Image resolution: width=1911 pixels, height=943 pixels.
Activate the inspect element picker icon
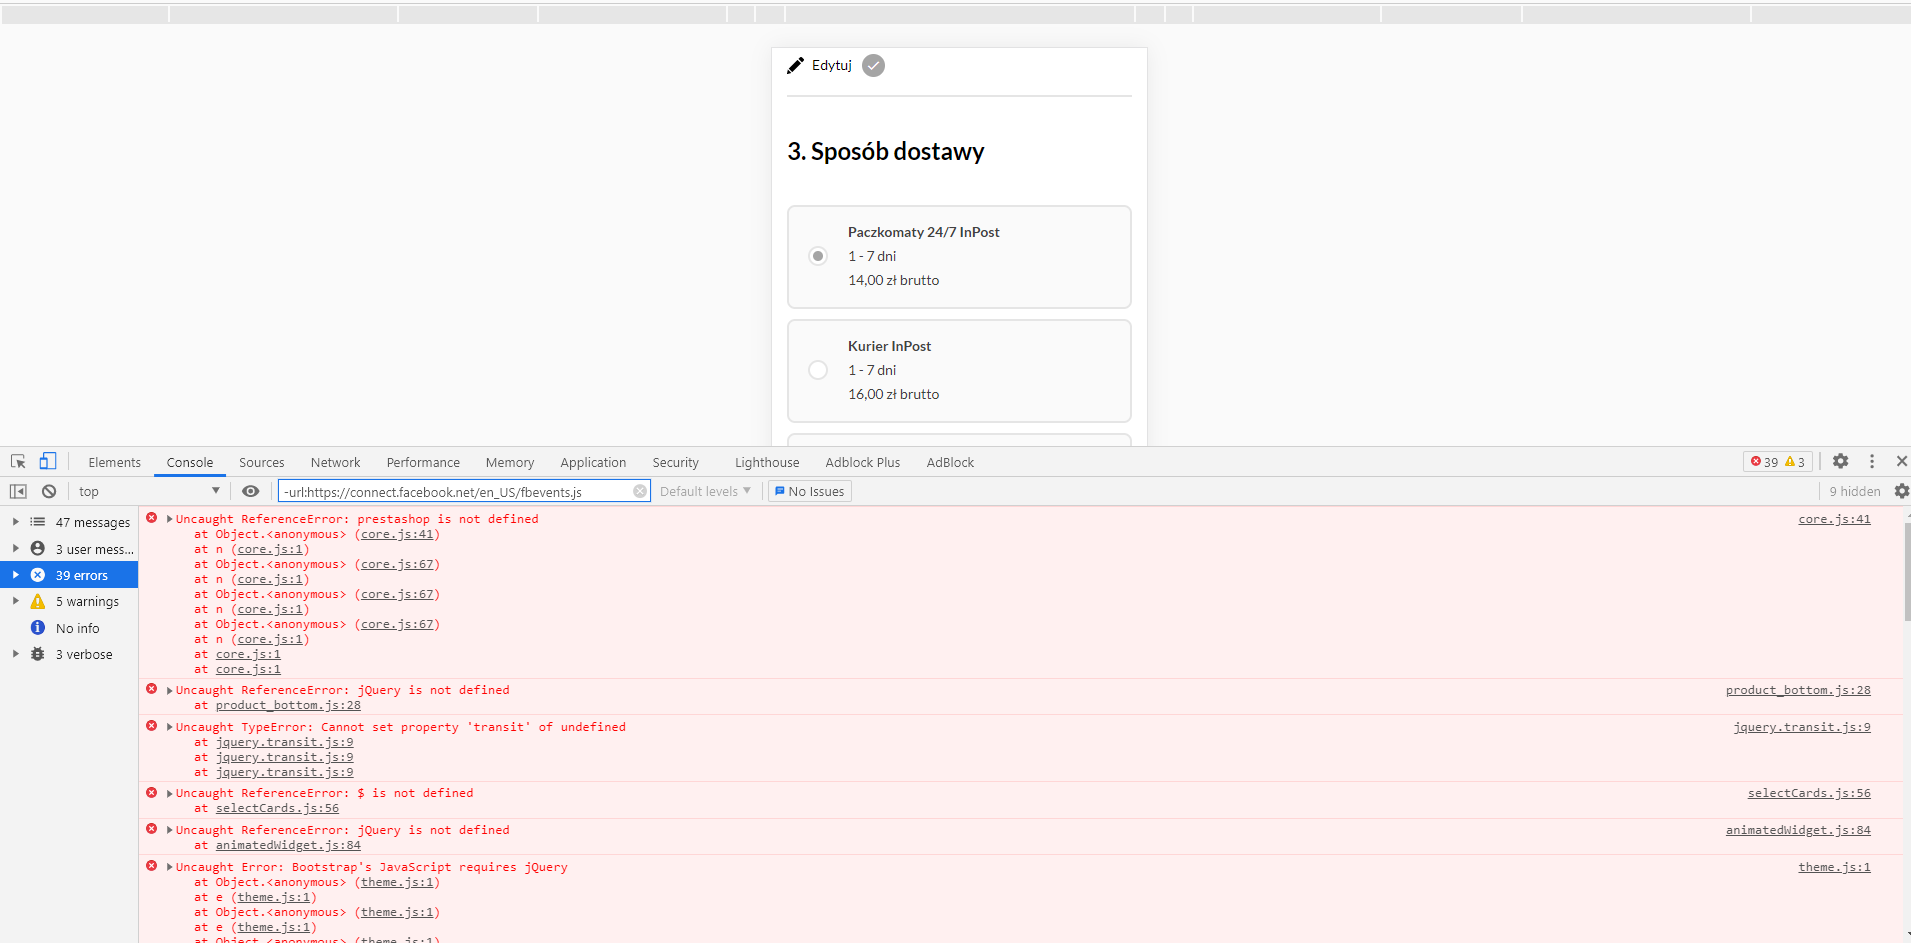click(18, 461)
